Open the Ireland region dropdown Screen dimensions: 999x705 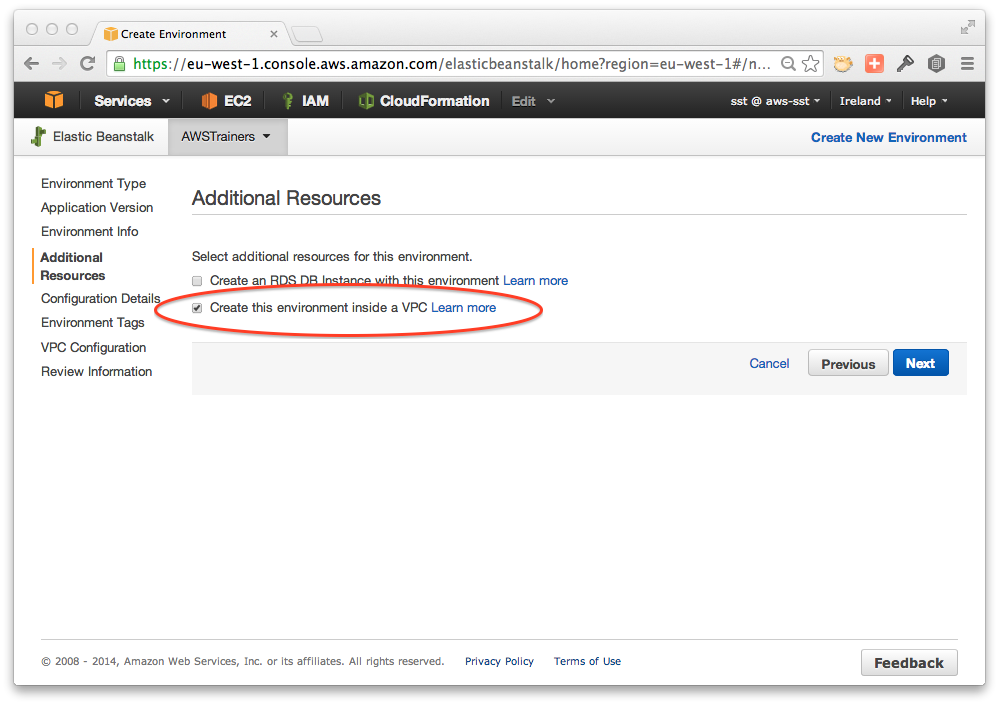point(865,101)
